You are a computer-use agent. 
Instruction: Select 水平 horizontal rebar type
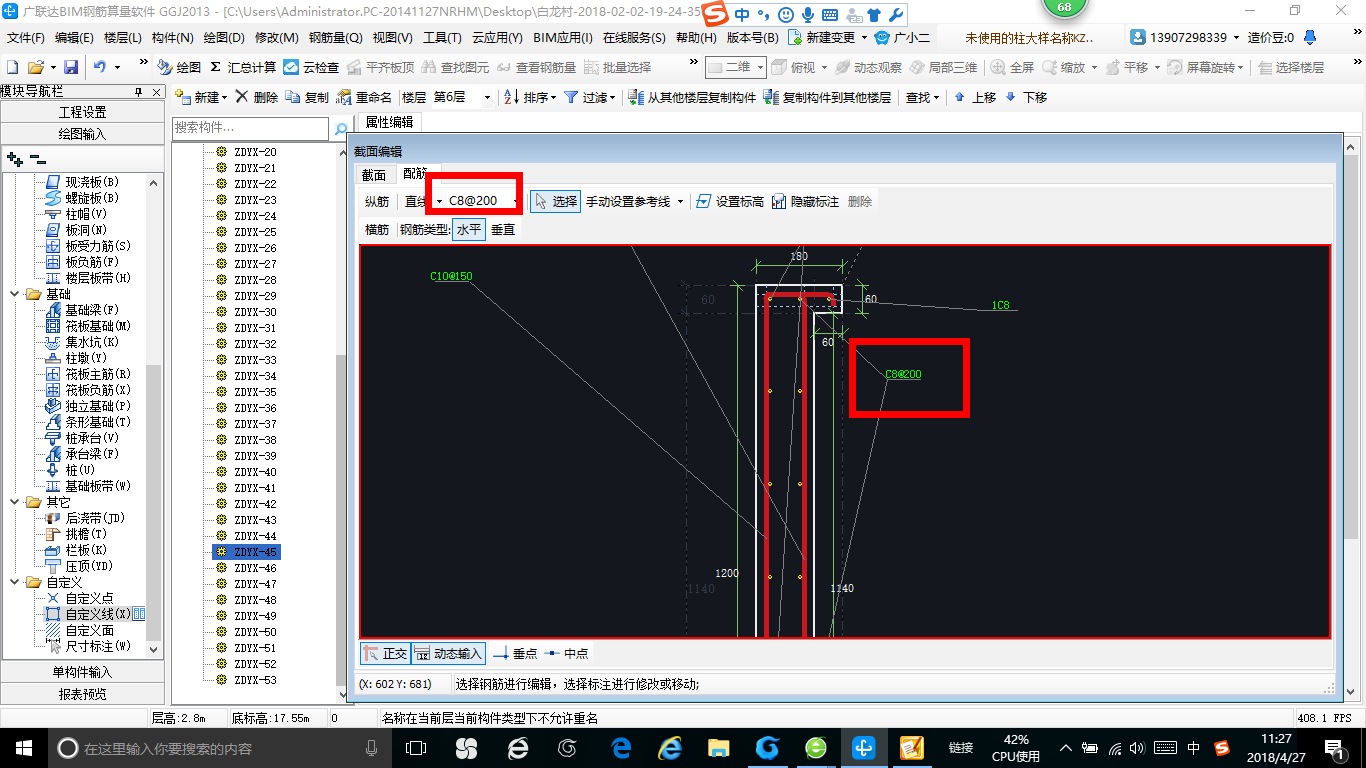coord(470,229)
